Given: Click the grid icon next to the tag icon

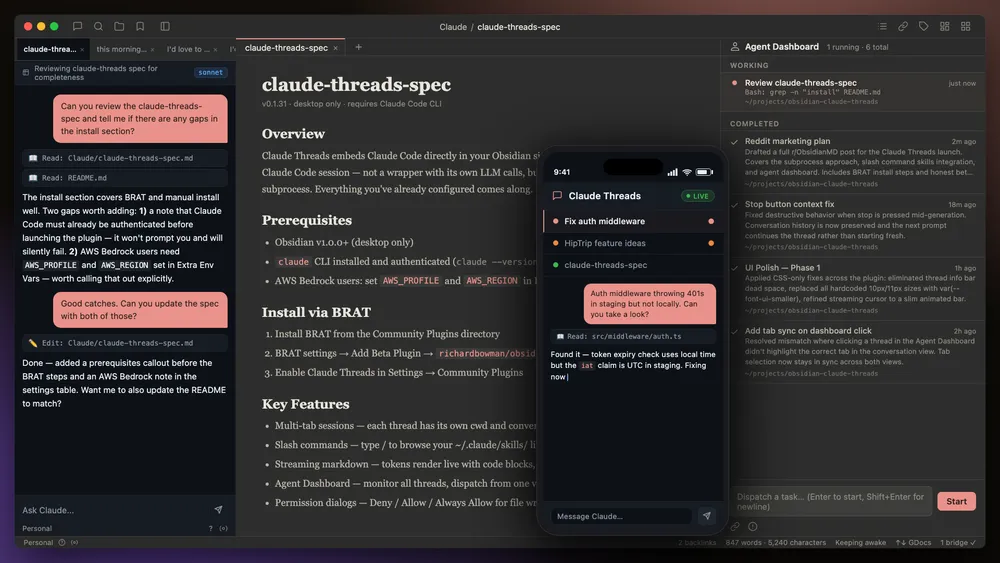Looking at the screenshot, I should coord(945,26).
